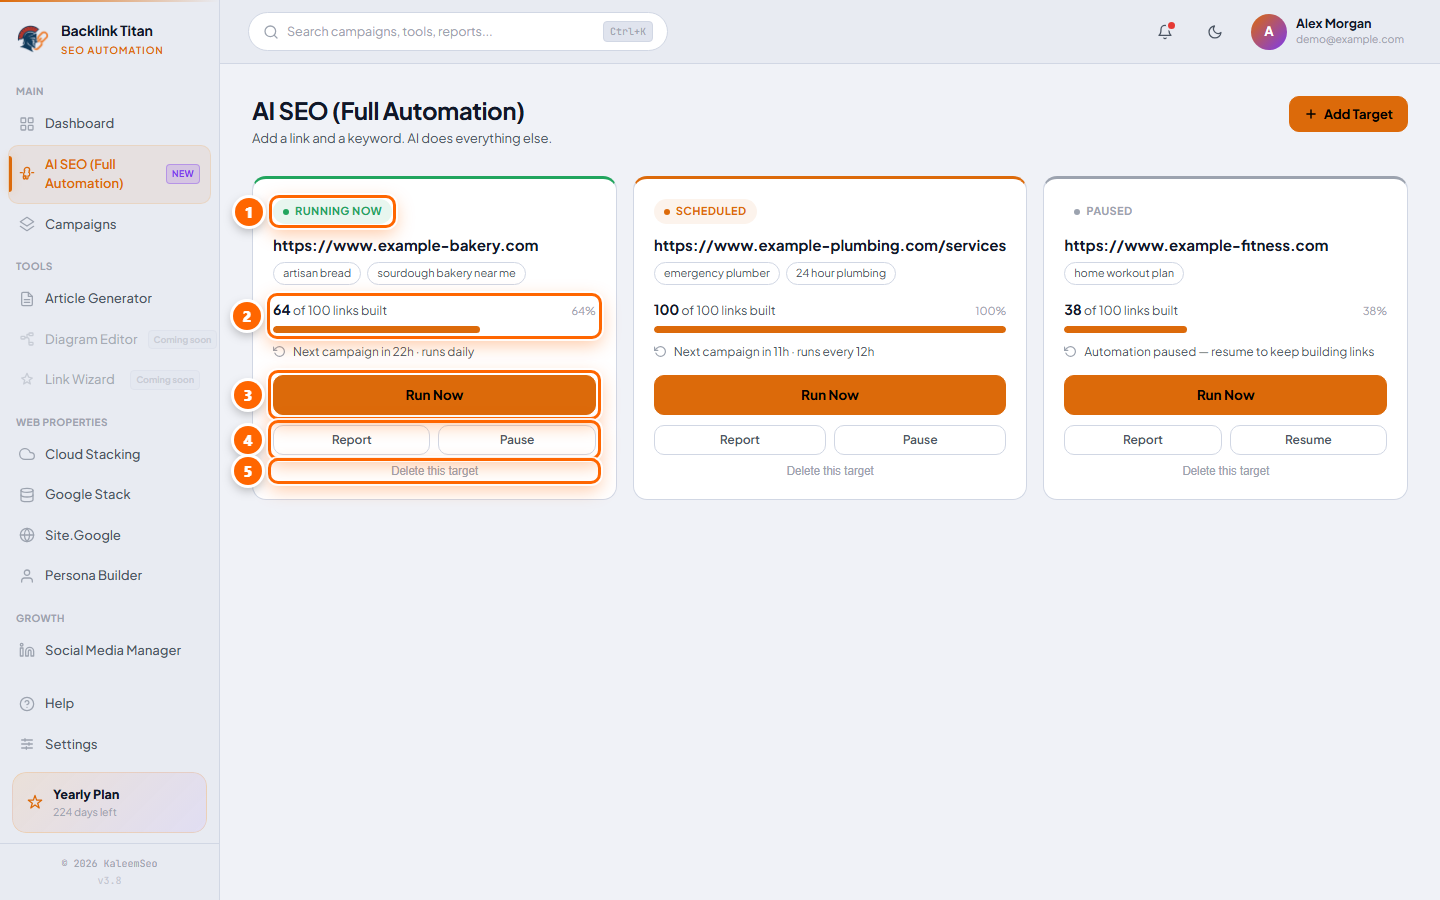This screenshot has width=1440, height=900.
Task: Click the Campaigns layers icon
Action: point(27,224)
